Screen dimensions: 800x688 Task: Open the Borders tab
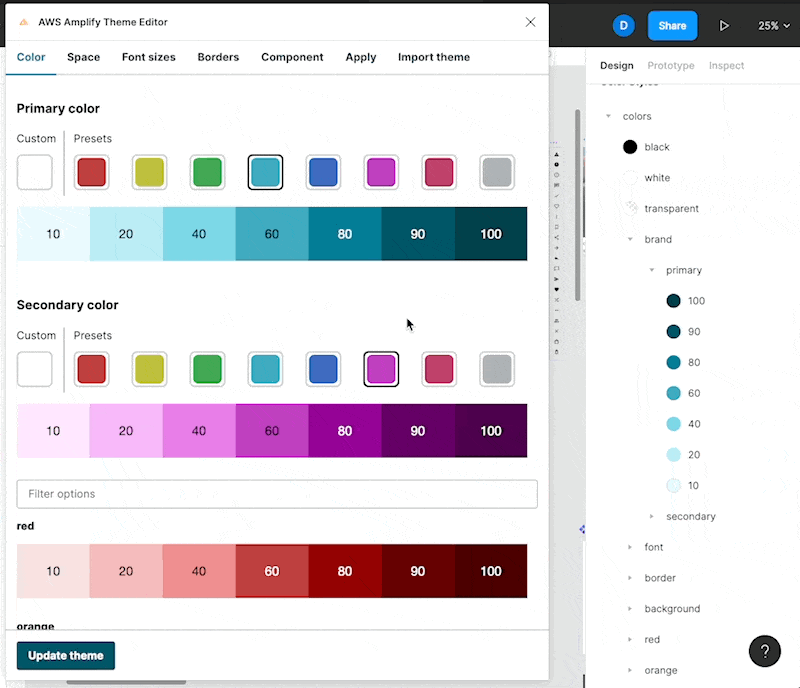218,57
